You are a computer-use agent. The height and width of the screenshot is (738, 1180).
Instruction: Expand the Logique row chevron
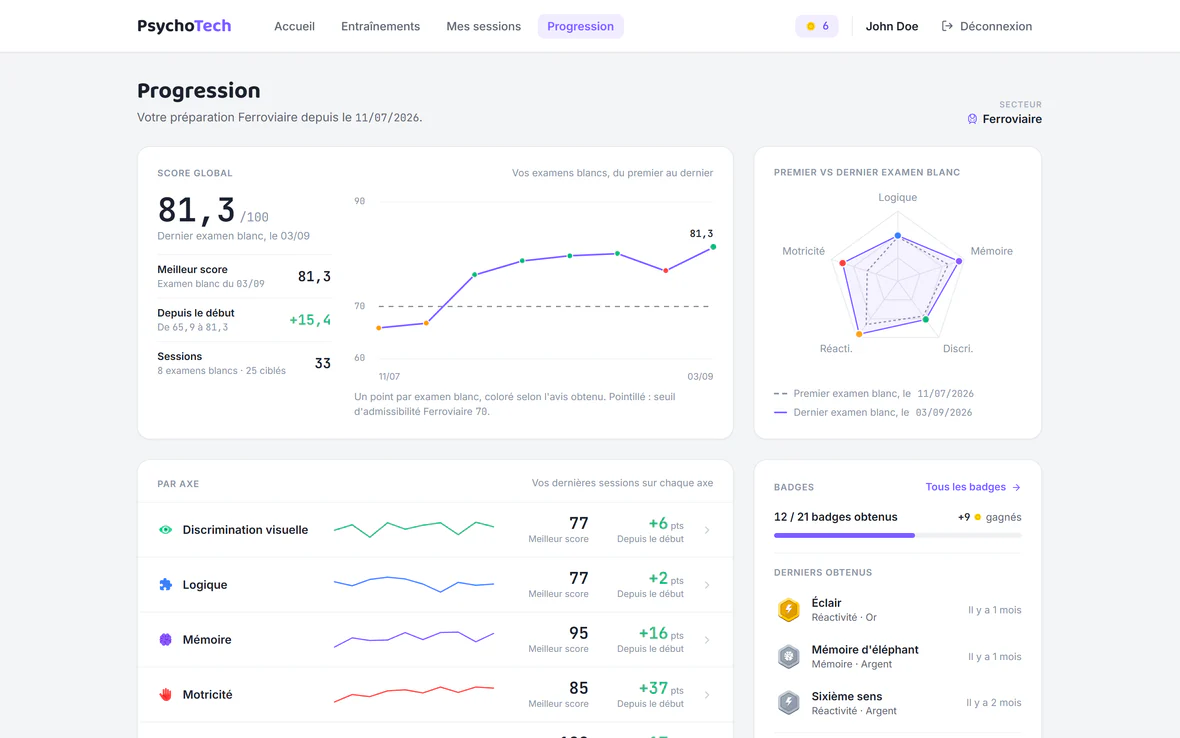[x=707, y=585]
